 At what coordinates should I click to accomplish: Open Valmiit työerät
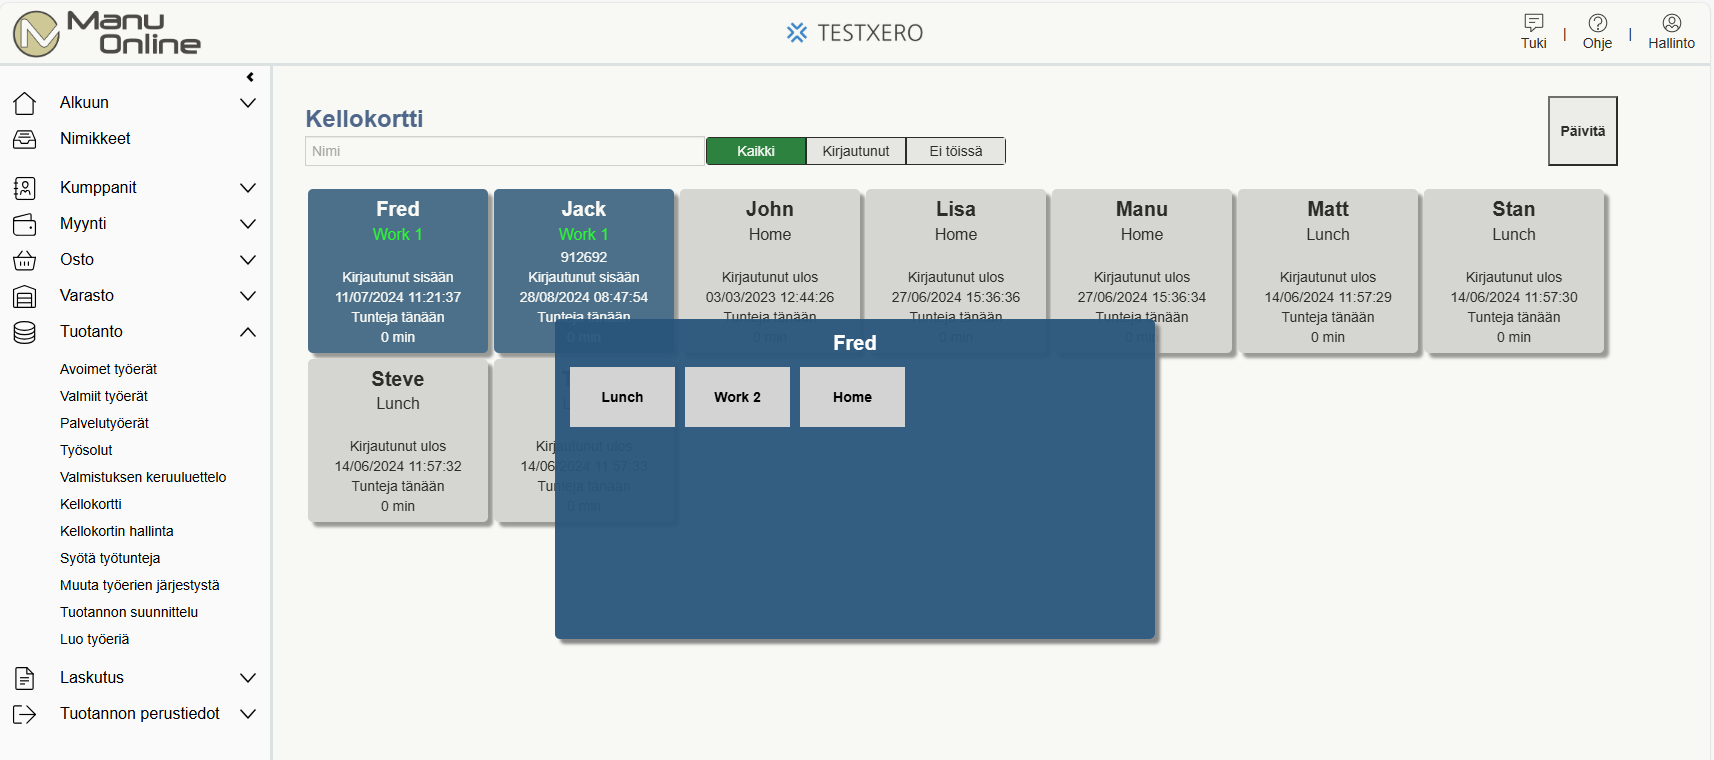(x=104, y=396)
